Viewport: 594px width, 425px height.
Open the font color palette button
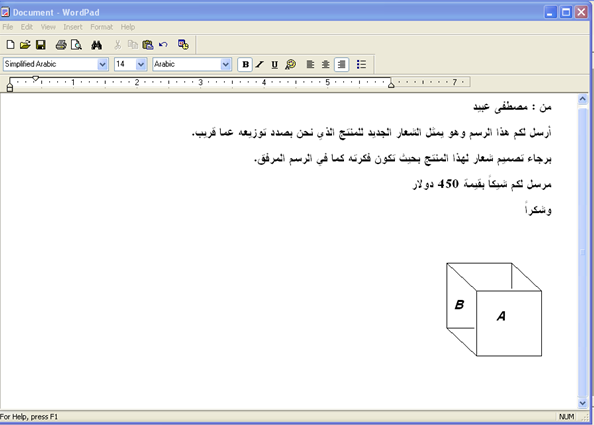pos(291,64)
